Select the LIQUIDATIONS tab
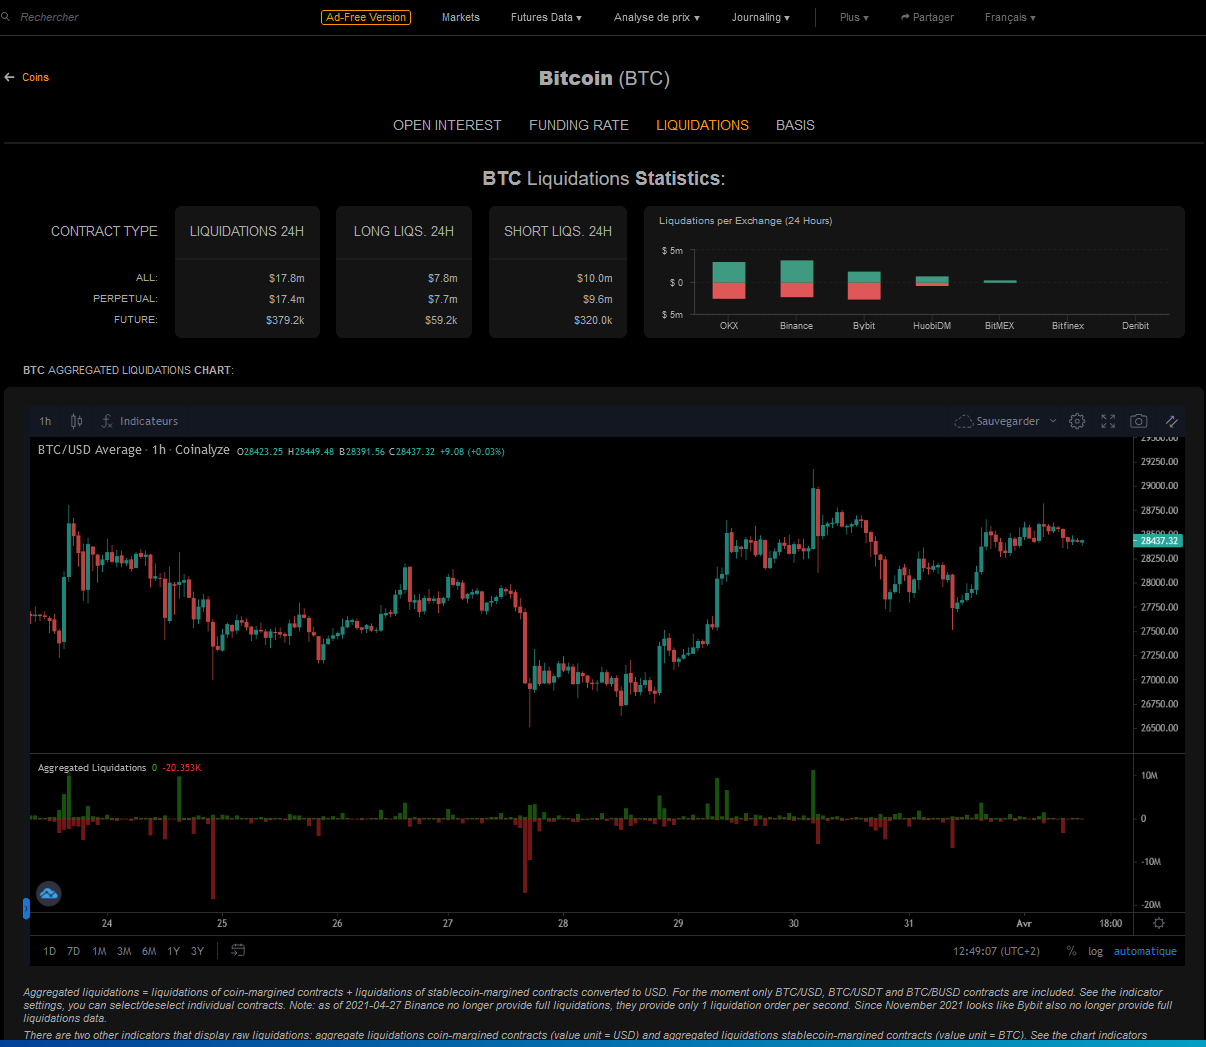1206x1047 pixels. pos(702,125)
